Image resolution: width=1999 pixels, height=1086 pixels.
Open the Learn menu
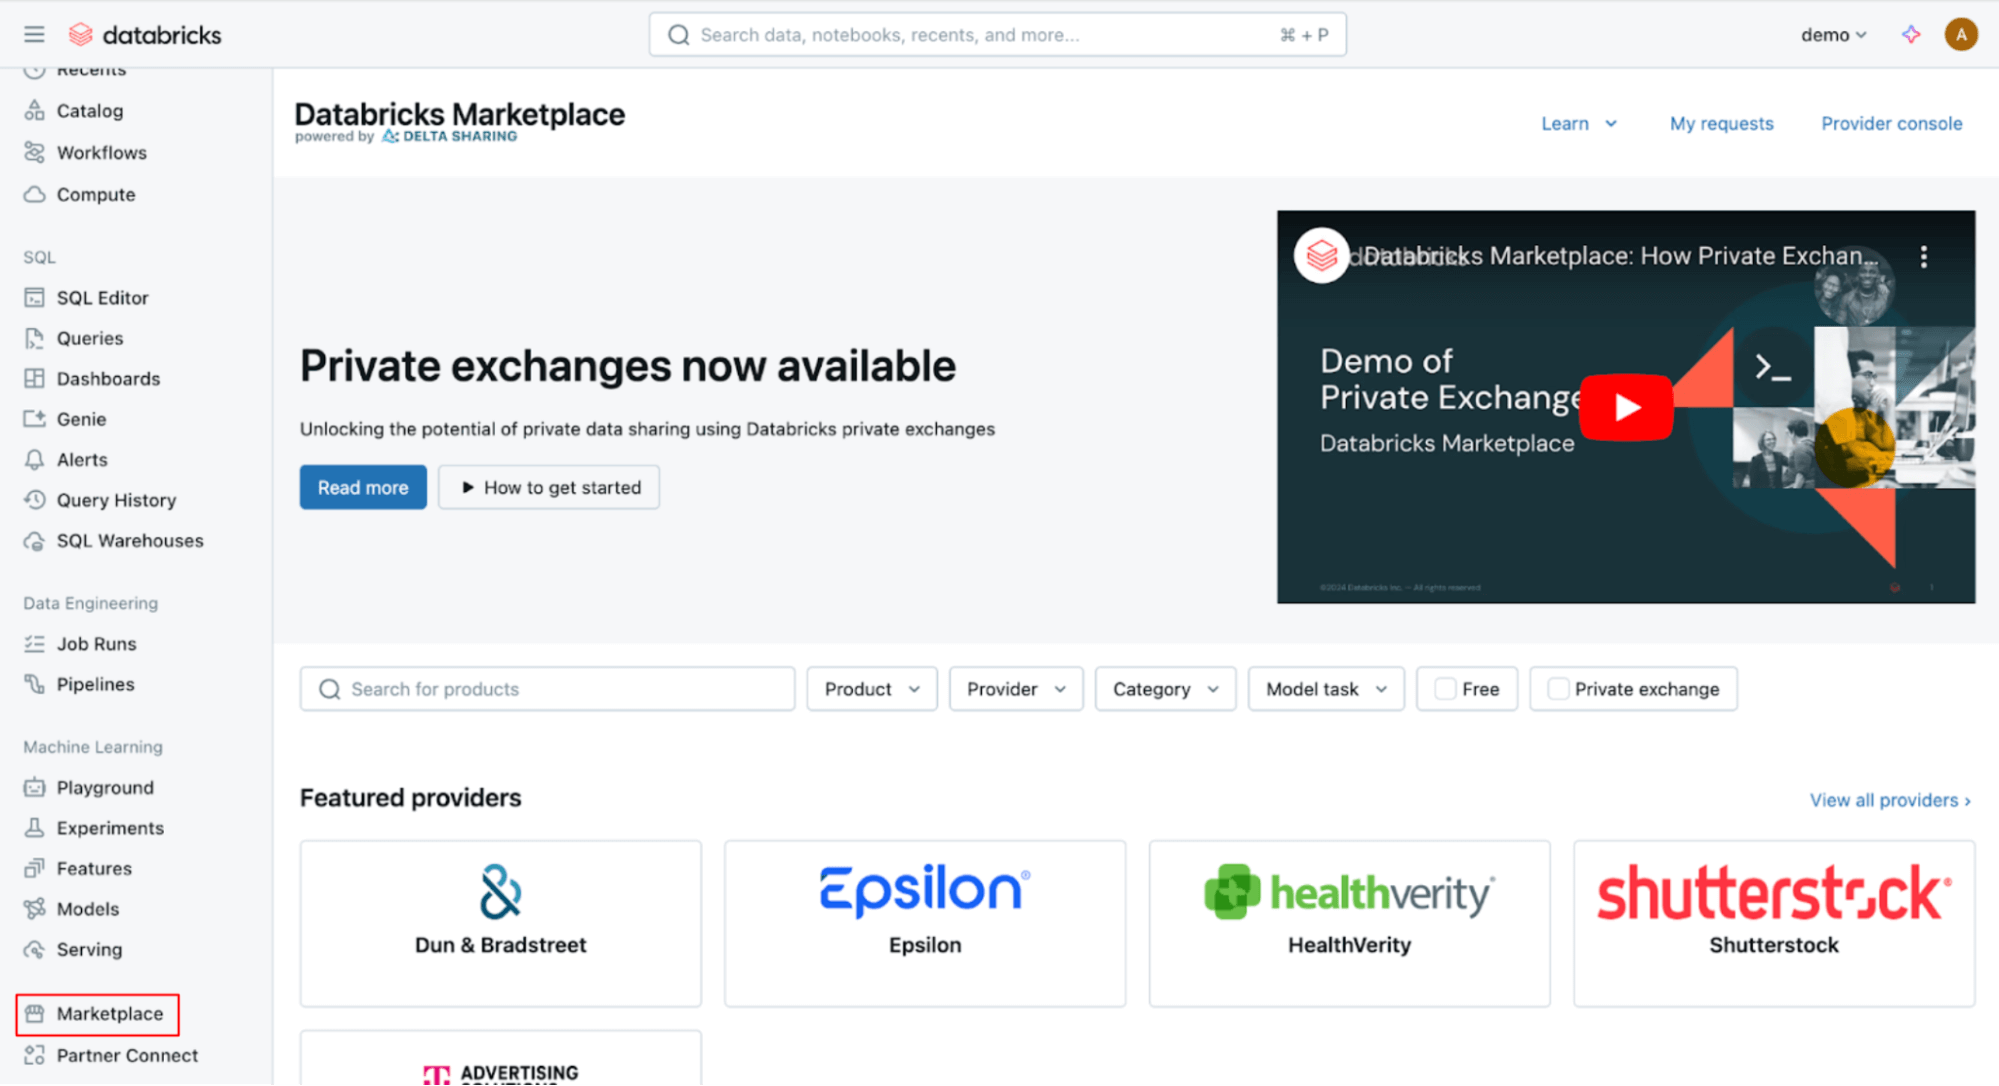[1578, 123]
